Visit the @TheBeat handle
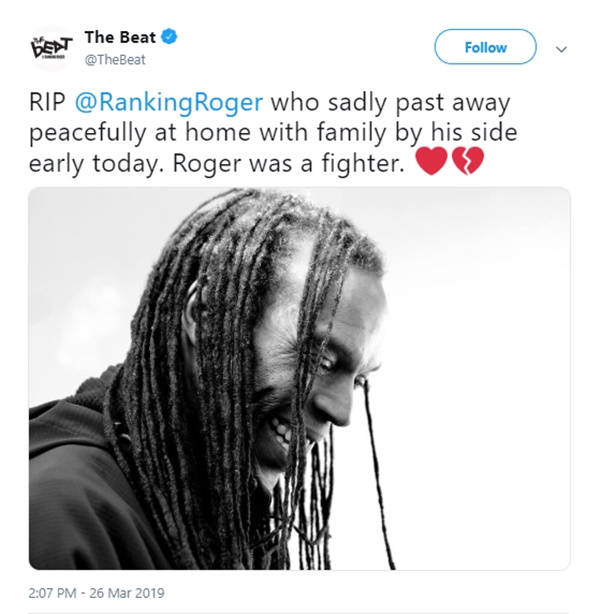The image size is (600, 614). pyautogui.click(x=115, y=60)
